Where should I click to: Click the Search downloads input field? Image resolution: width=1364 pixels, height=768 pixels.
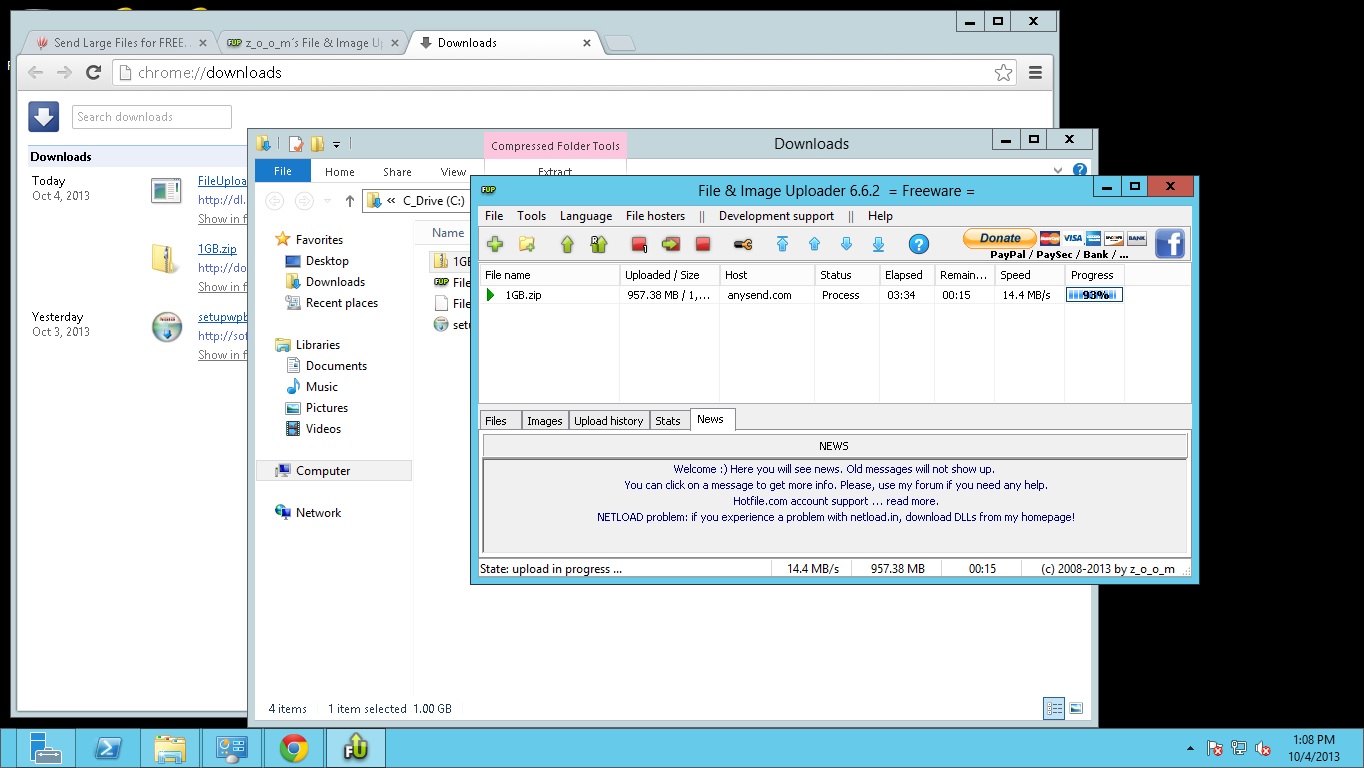tap(152, 117)
